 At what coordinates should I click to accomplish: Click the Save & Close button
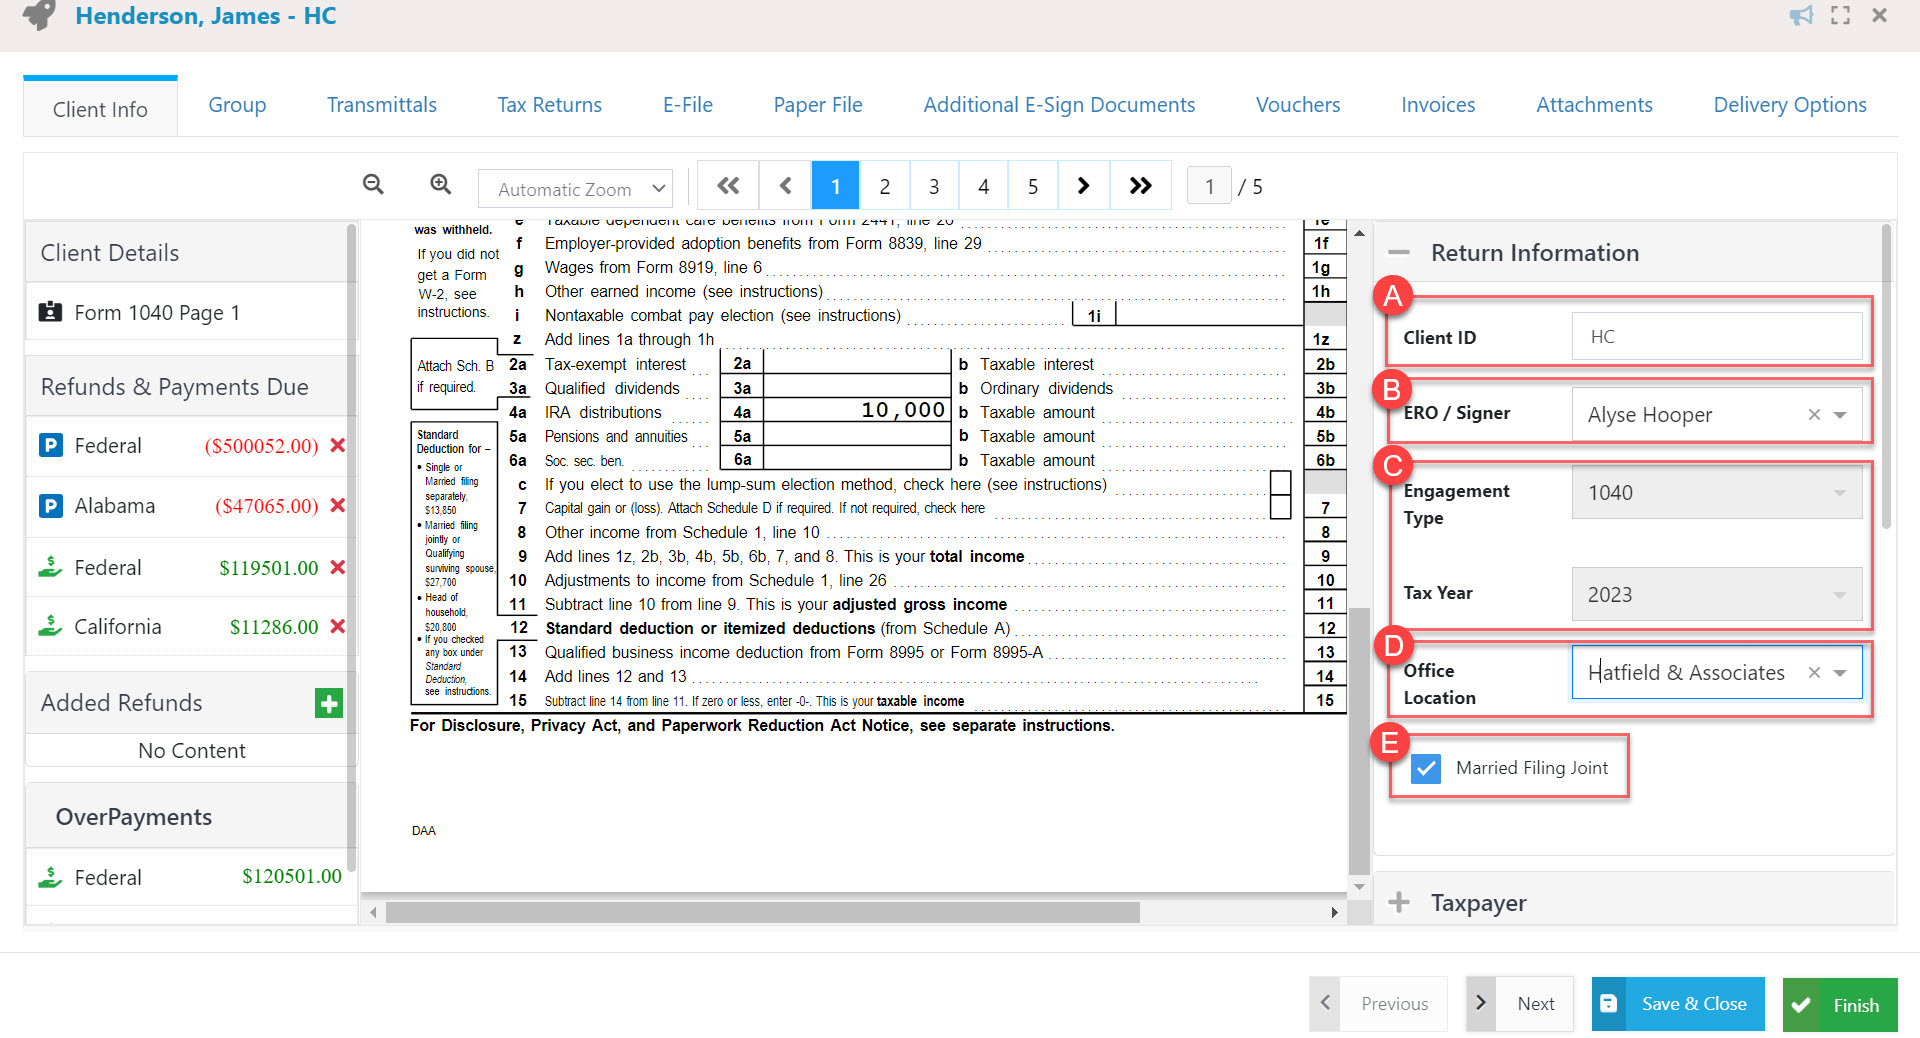coord(1677,1004)
